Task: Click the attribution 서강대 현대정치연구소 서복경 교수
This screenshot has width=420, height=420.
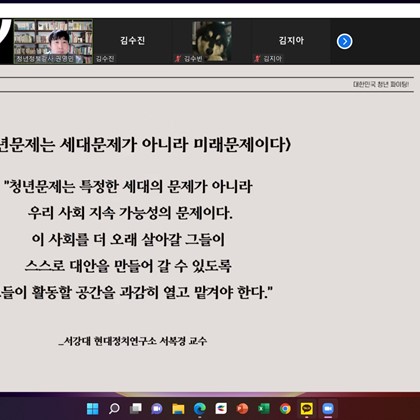Action: 135,341
